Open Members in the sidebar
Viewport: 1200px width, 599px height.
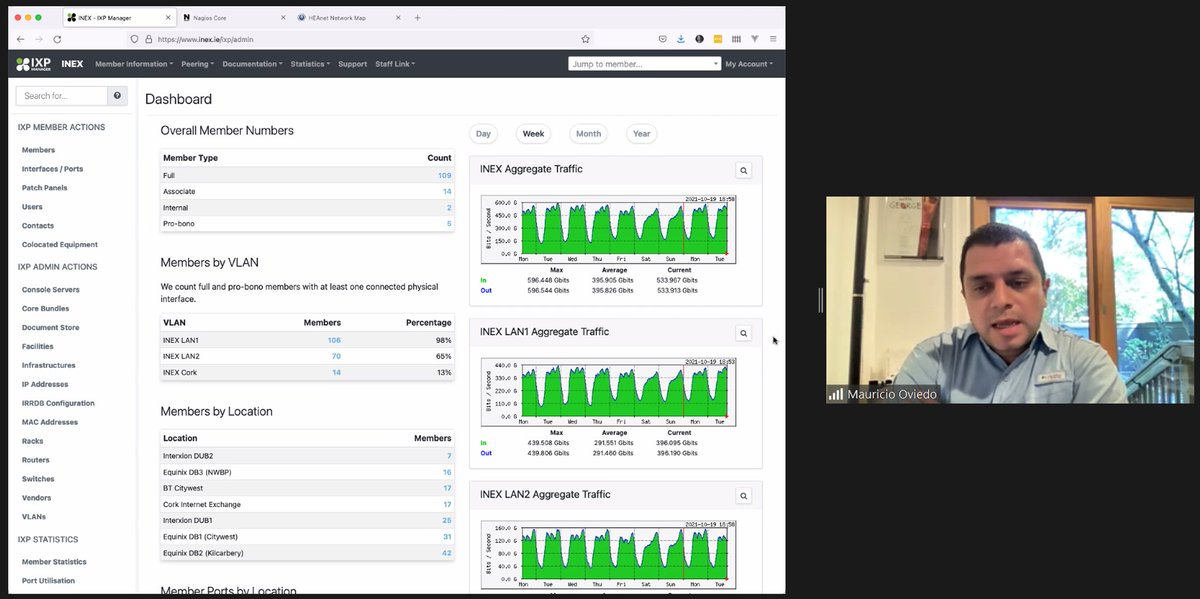[38, 150]
